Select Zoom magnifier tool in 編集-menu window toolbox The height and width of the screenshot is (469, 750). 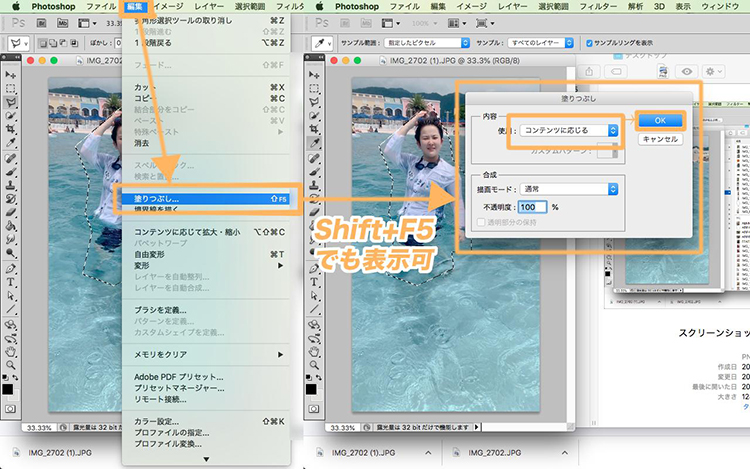pos(11,365)
